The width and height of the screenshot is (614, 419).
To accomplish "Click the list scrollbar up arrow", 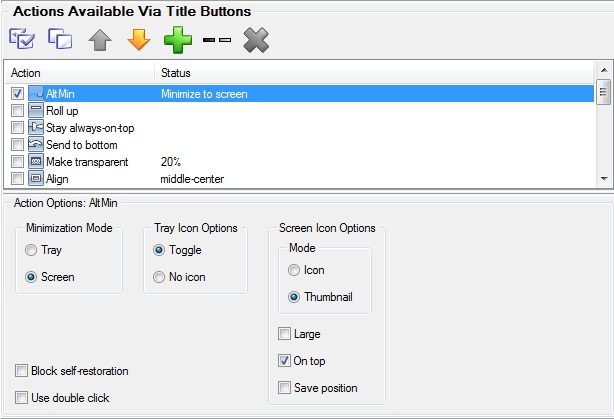I will click(604, 70).
